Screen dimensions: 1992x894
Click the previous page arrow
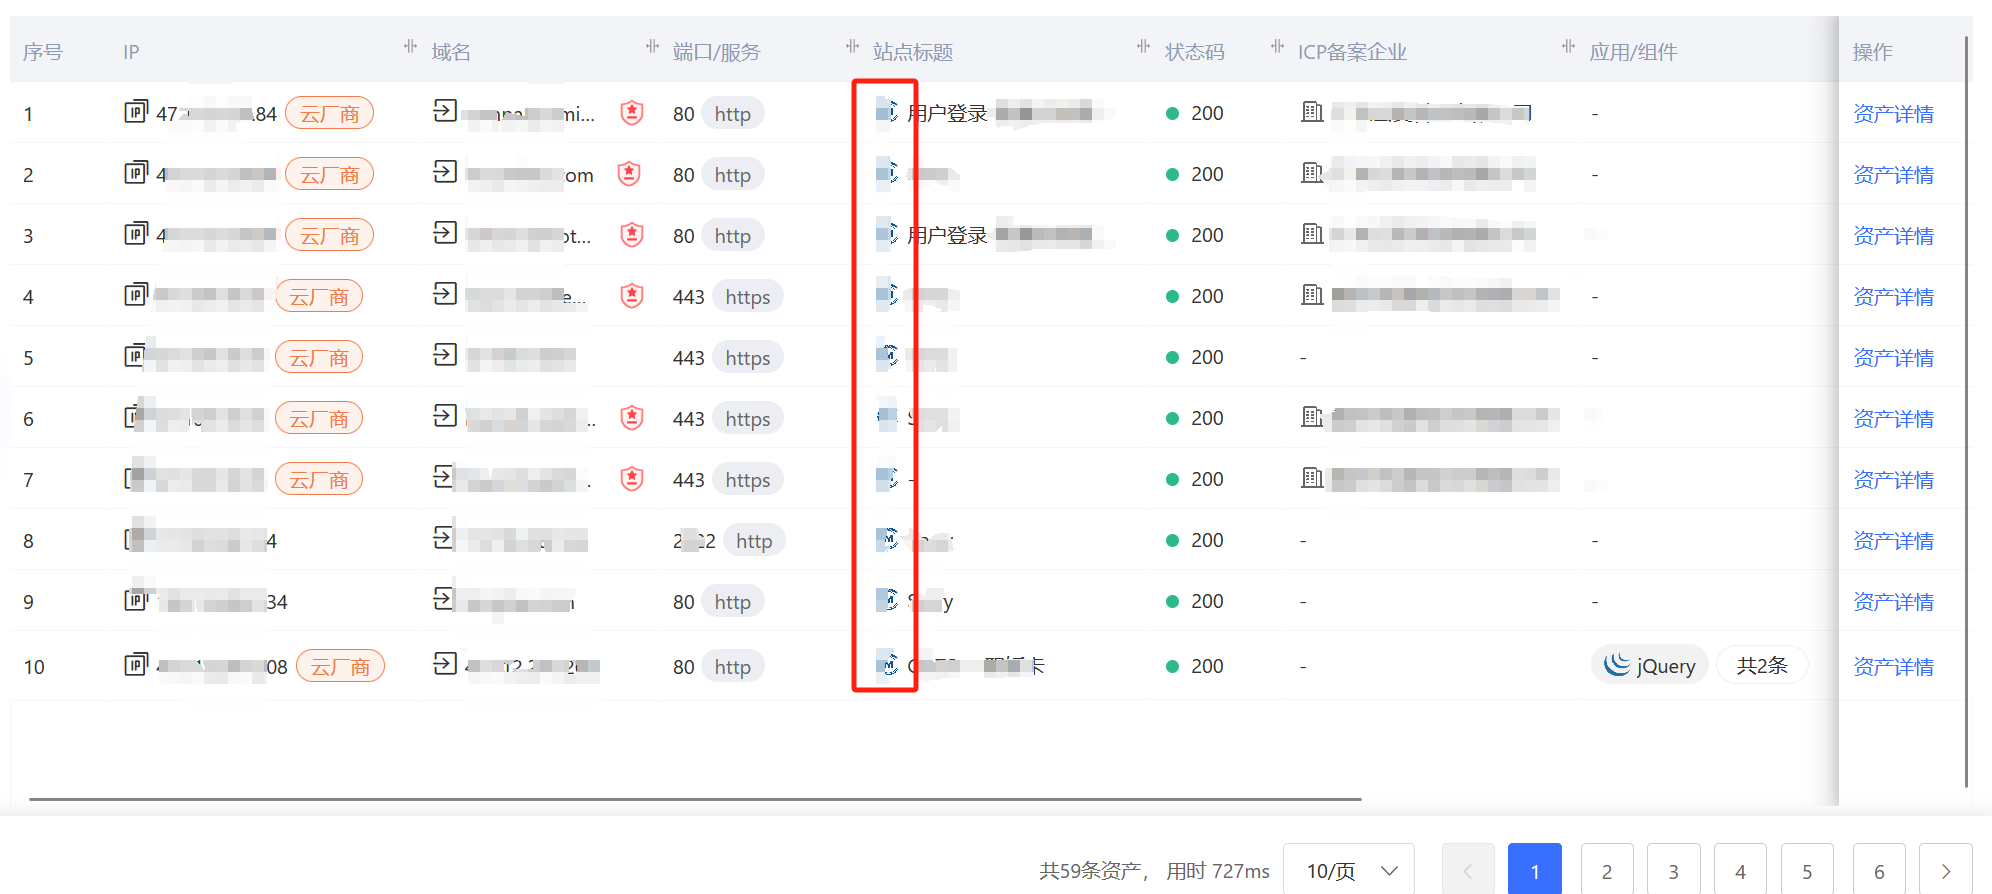coord(1468,870)
